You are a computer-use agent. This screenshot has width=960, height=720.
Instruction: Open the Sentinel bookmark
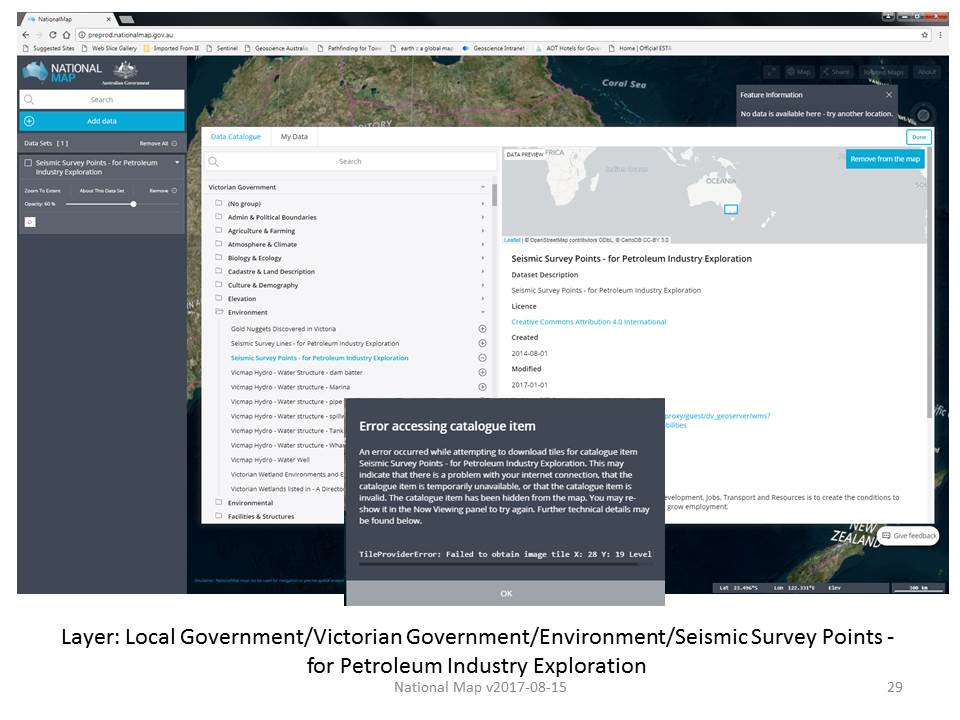click(x=222, y=48)
